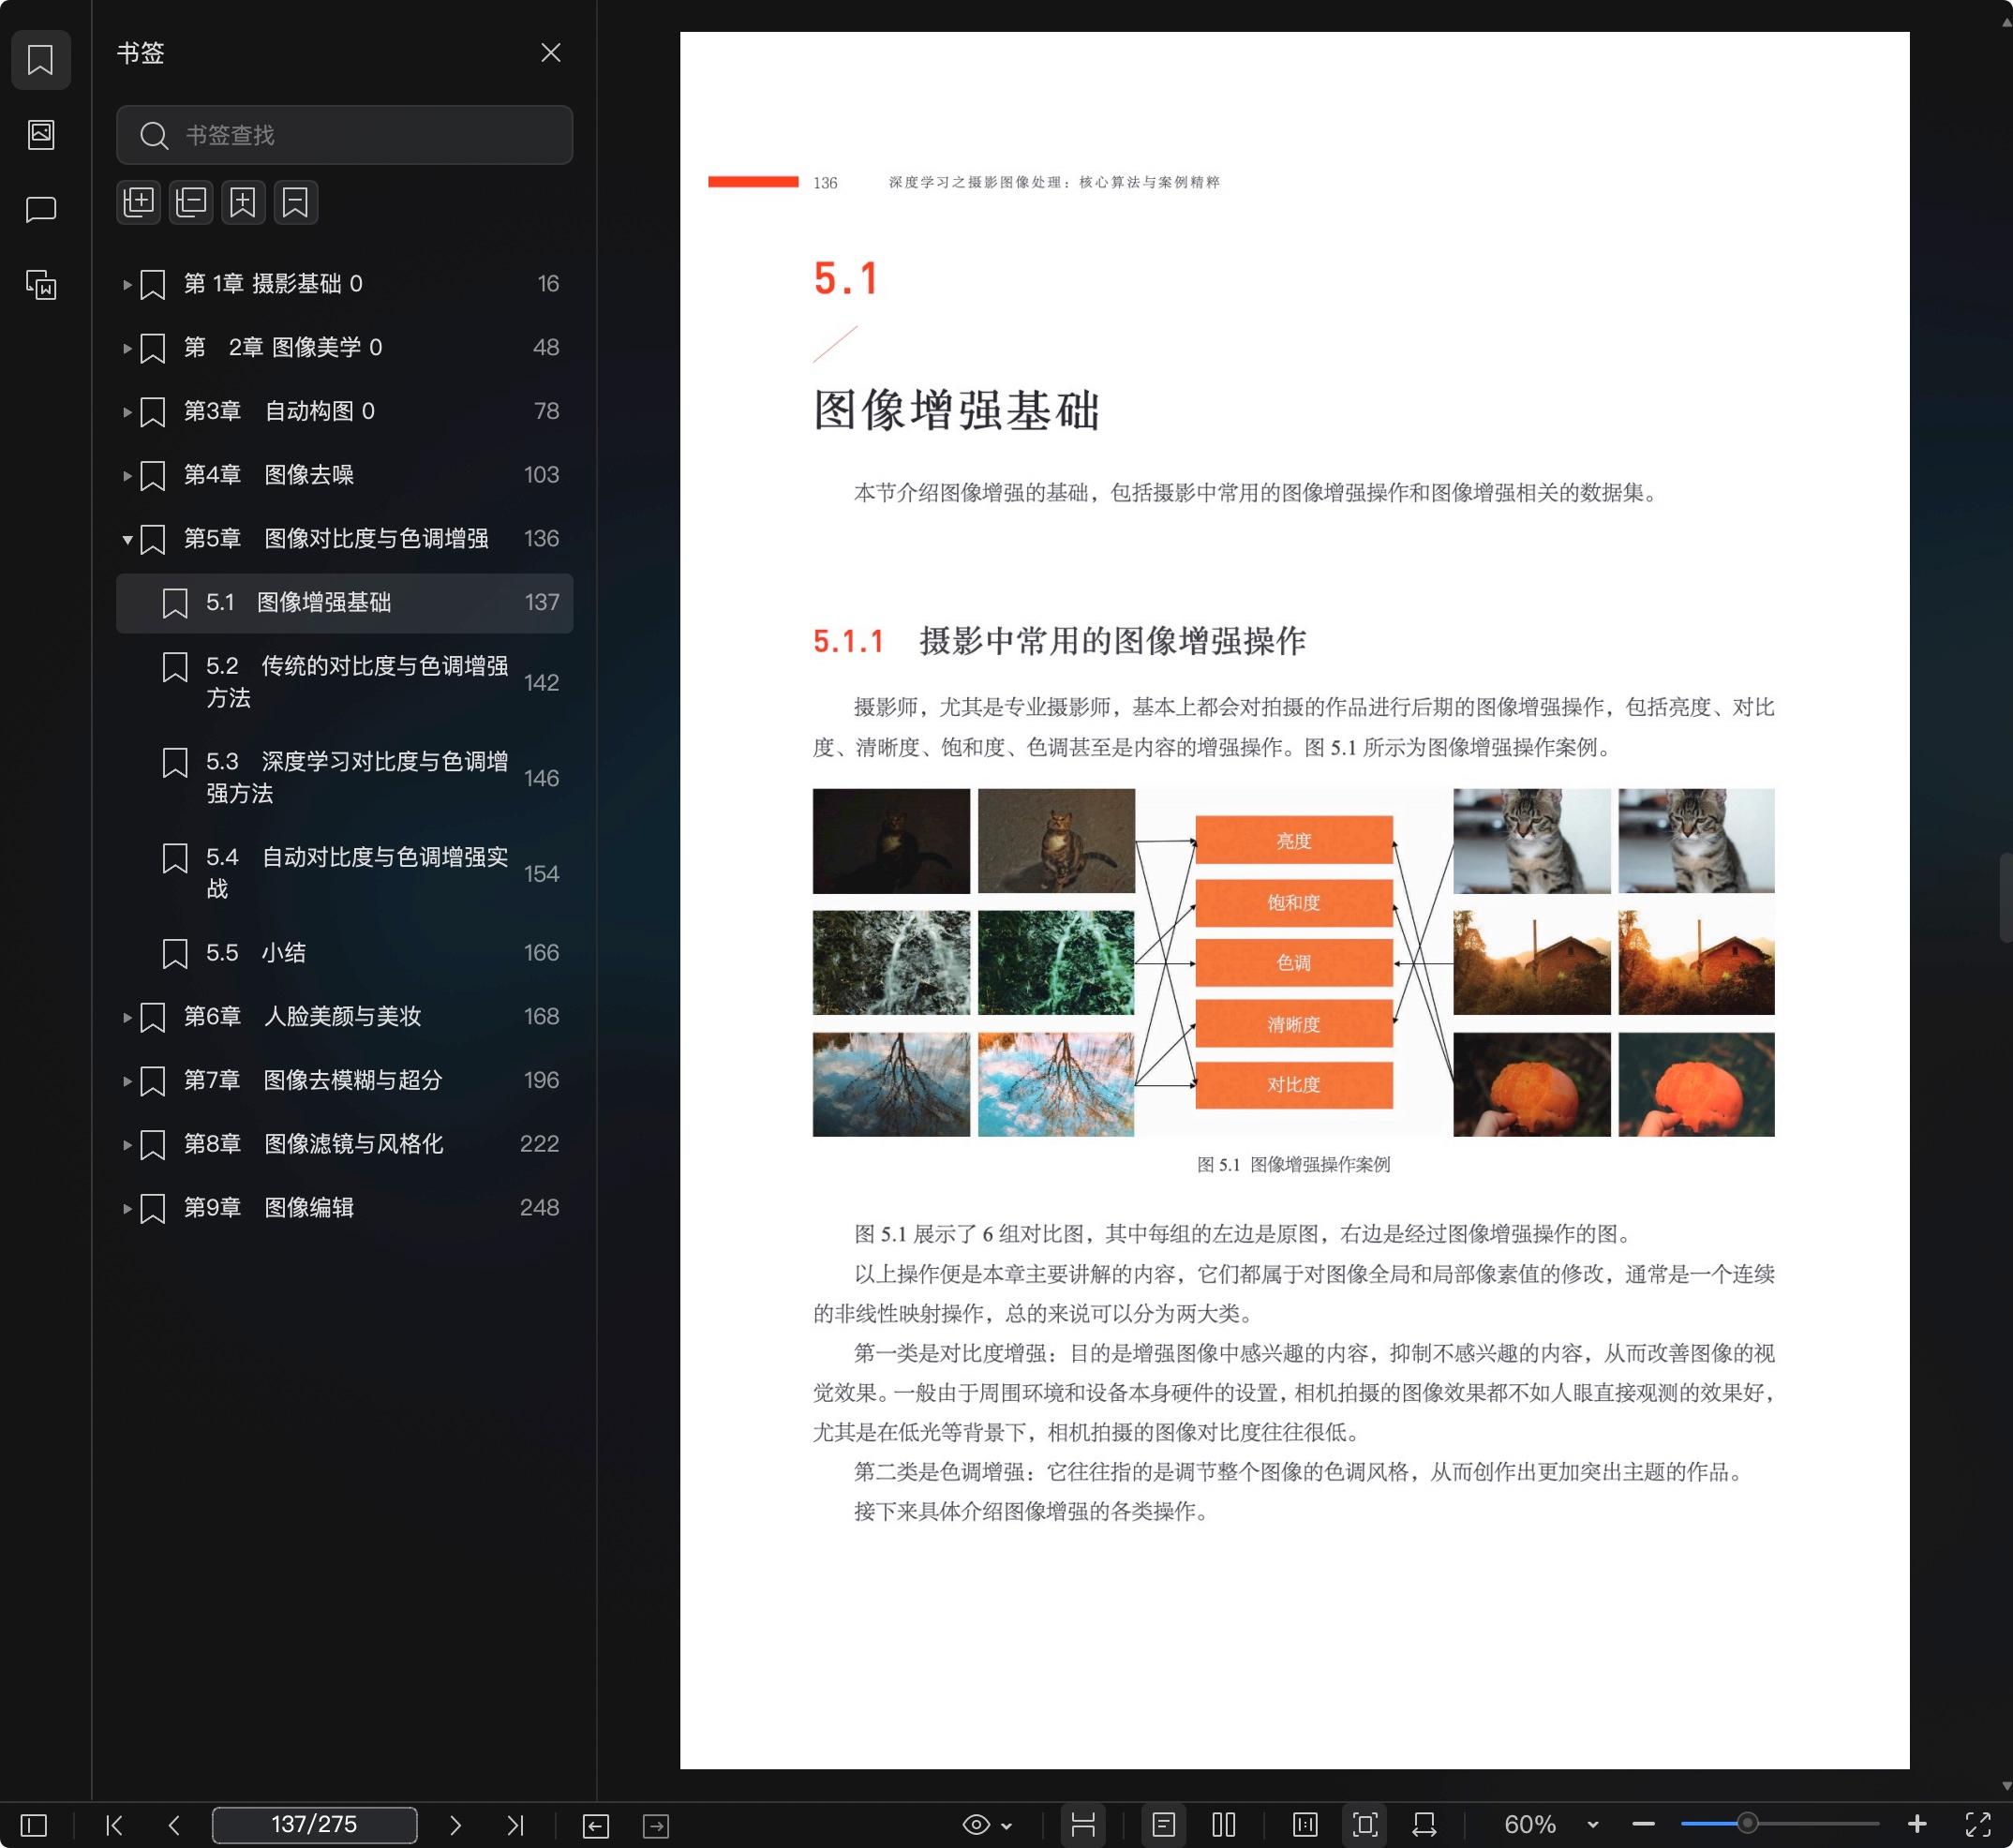Viewport: 2013px width, 1848px height.
Task: Adjust the zoom slider handle
Action: click(x=1747, y=1824)
